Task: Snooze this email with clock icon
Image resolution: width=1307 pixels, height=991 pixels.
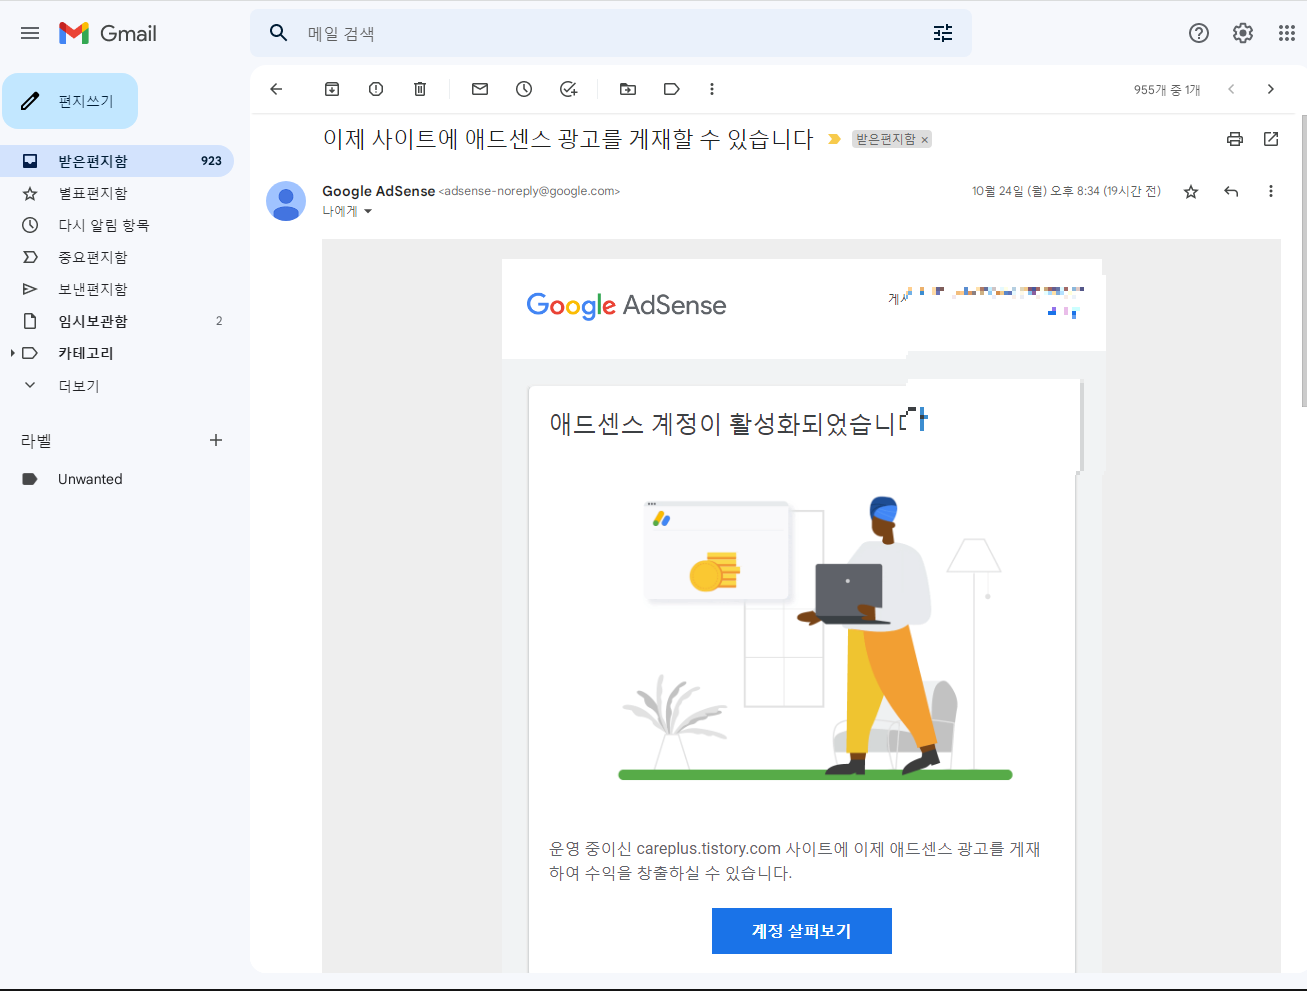Action: pos(524,89)
